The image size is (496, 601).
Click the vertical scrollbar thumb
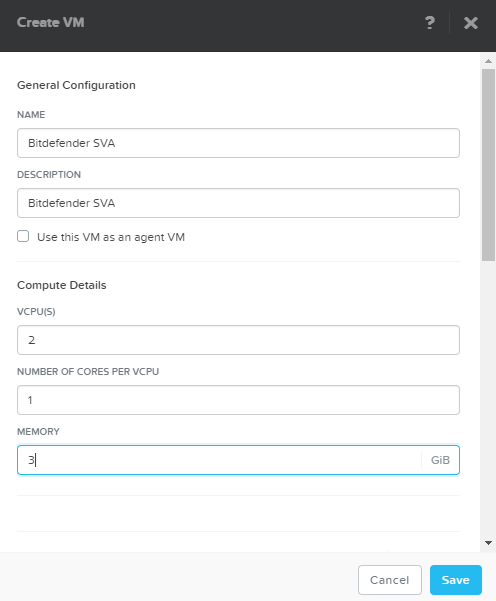pyautogui.click(x=488, y=165)
